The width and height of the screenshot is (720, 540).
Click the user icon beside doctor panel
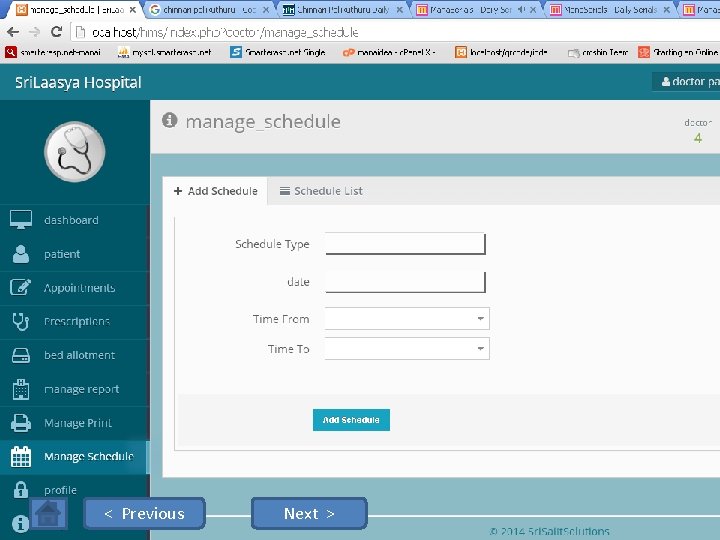[665, 82]
